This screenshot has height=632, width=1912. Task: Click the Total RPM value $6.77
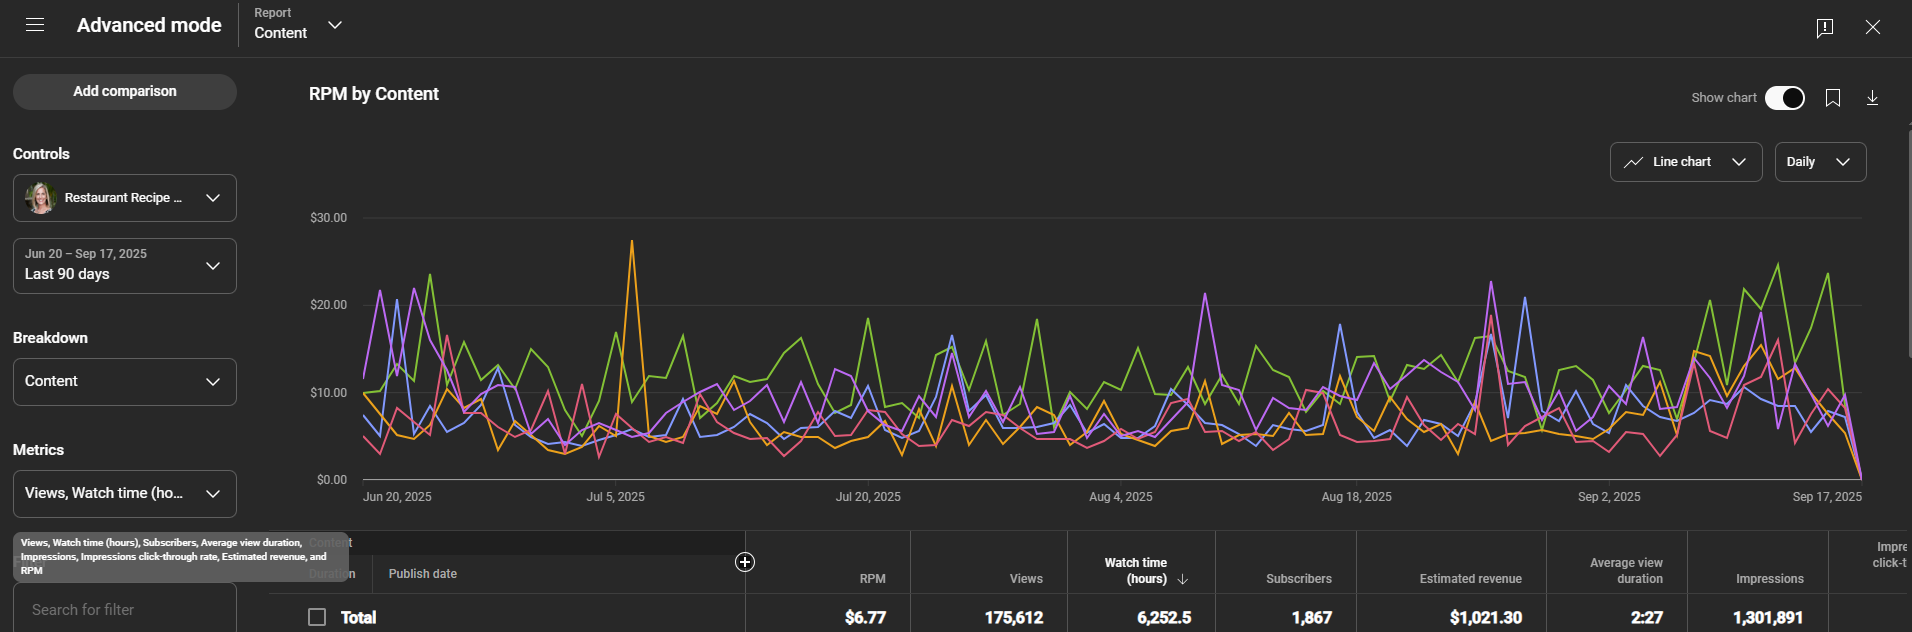coord(865,618)
